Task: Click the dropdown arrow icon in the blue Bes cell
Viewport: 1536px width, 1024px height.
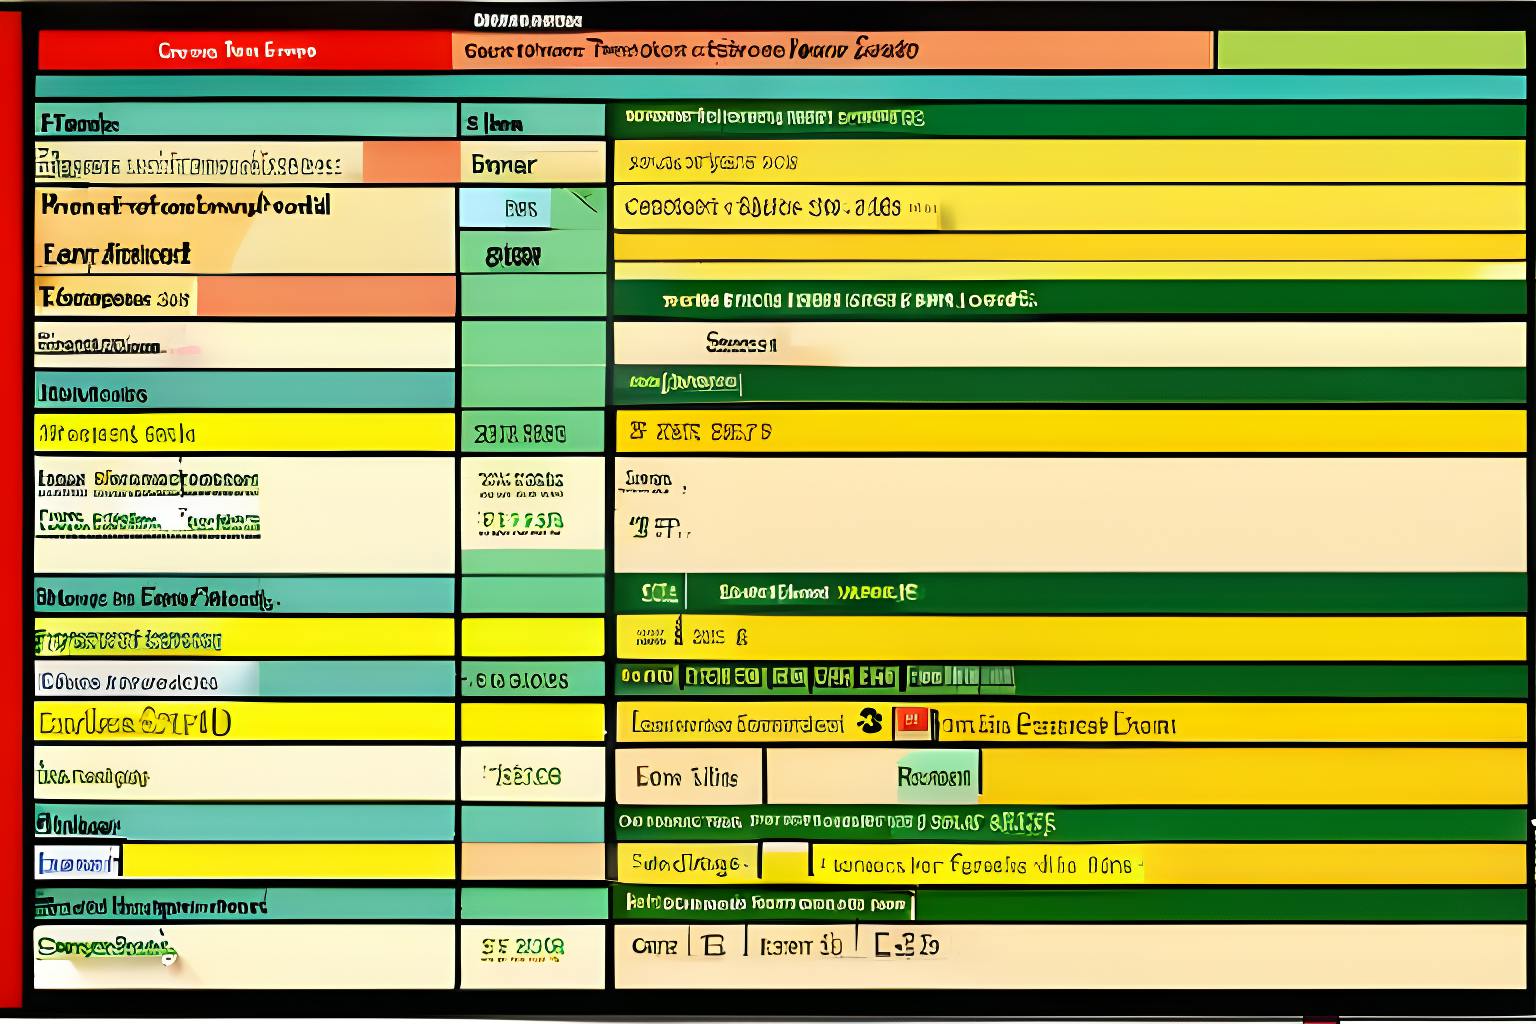Action: click(x=585, y=203)
